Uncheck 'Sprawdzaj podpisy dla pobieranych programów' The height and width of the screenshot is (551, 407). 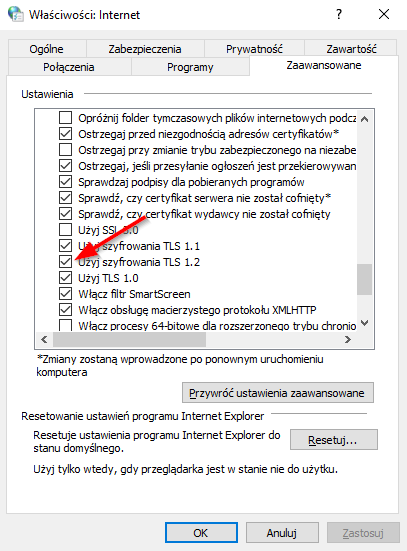[65, 182]
